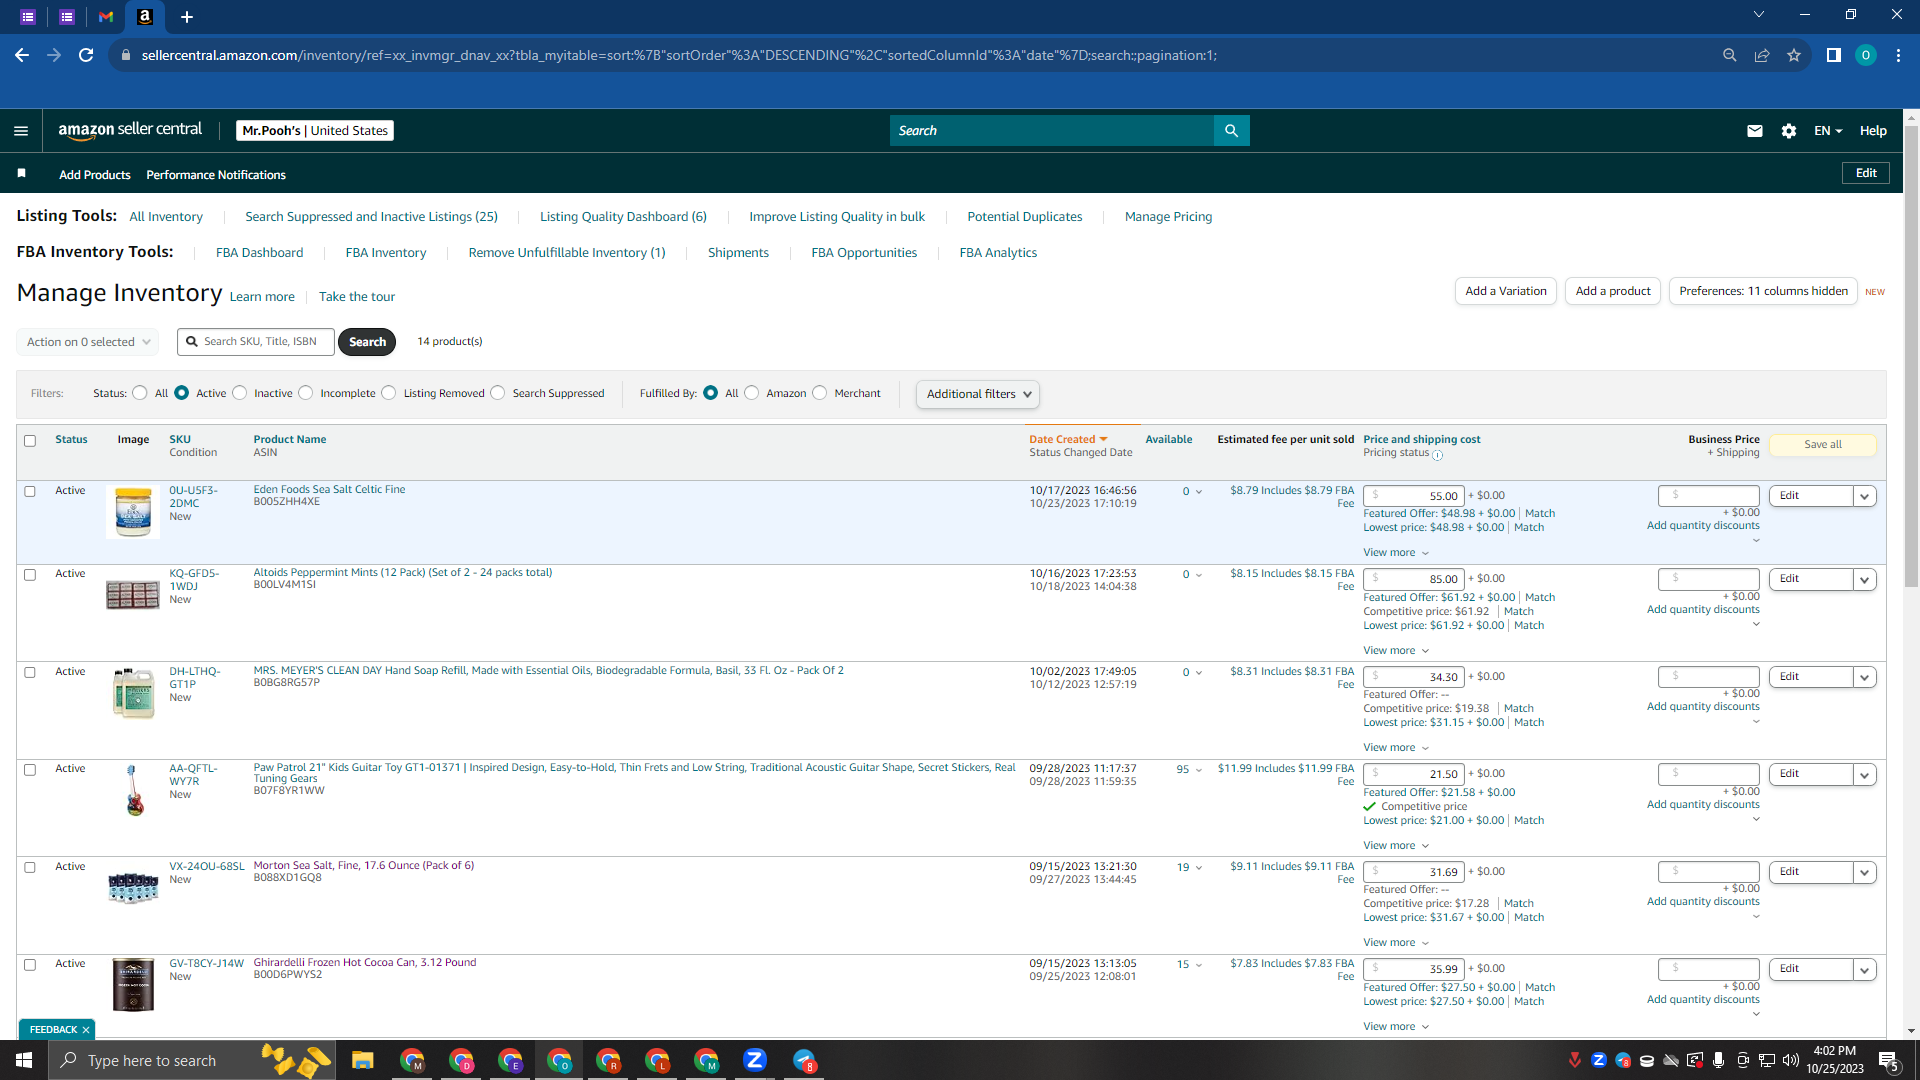Click the share page icon in address bar

(x=1762, y=55)
